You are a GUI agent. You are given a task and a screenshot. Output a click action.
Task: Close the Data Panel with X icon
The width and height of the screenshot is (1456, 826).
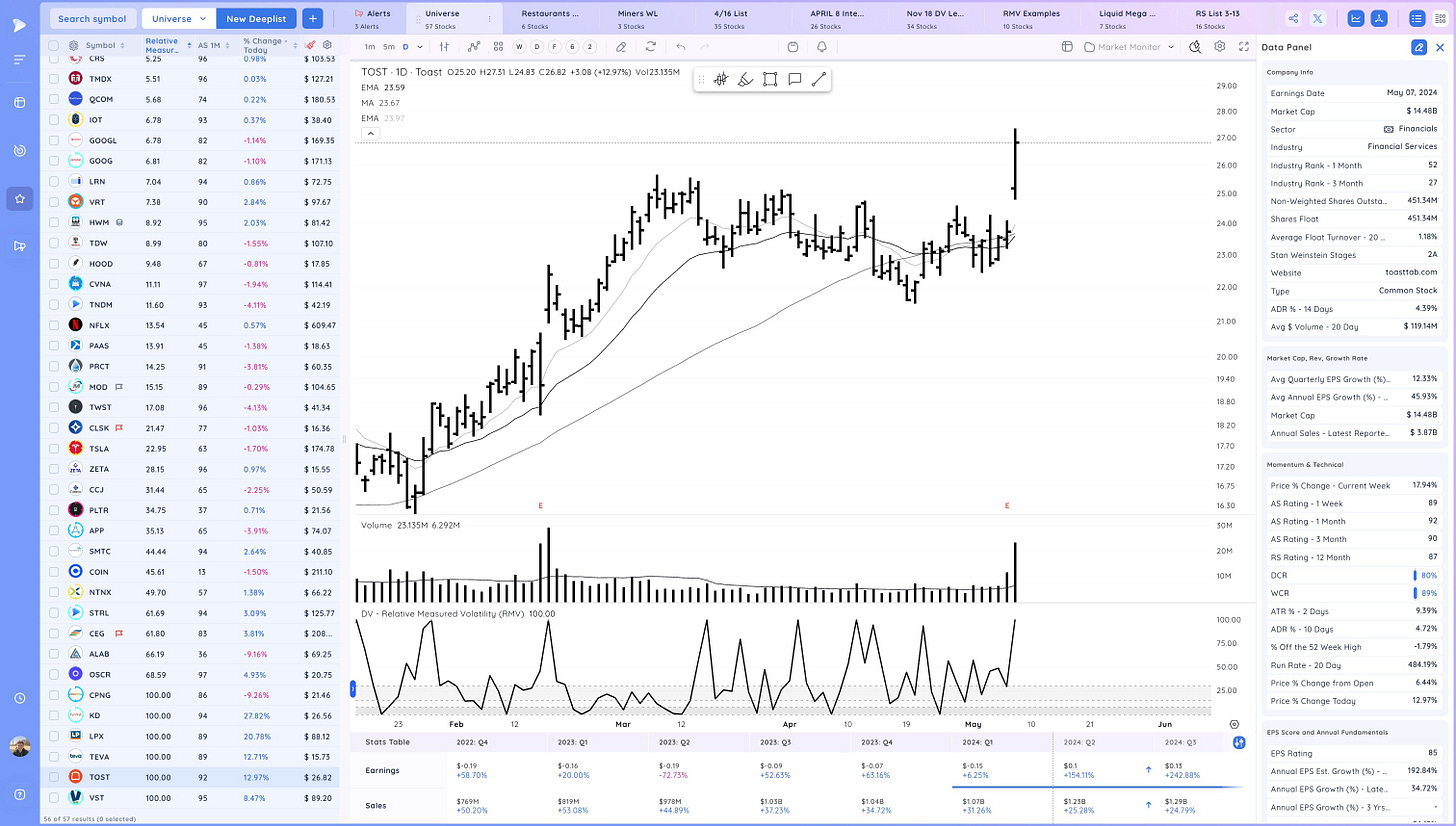pyautogui.click(x=1441, y=47)
